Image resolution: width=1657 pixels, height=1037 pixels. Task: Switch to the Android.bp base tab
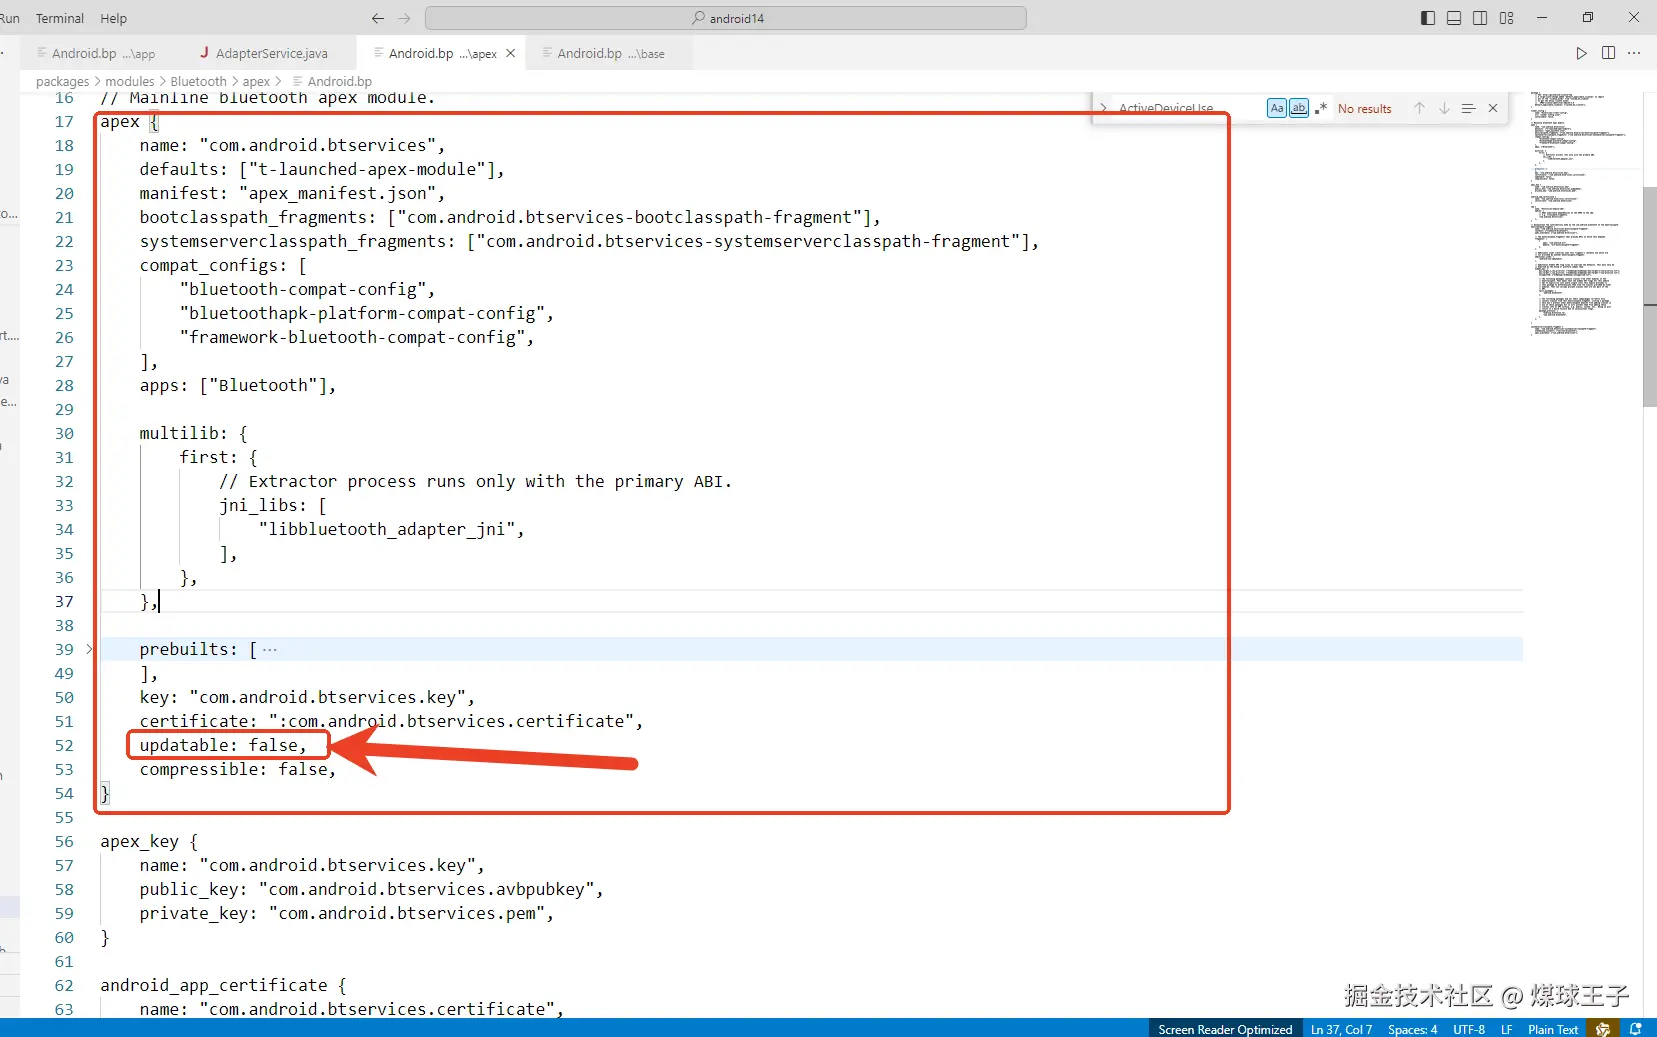[x=610, y=53]
